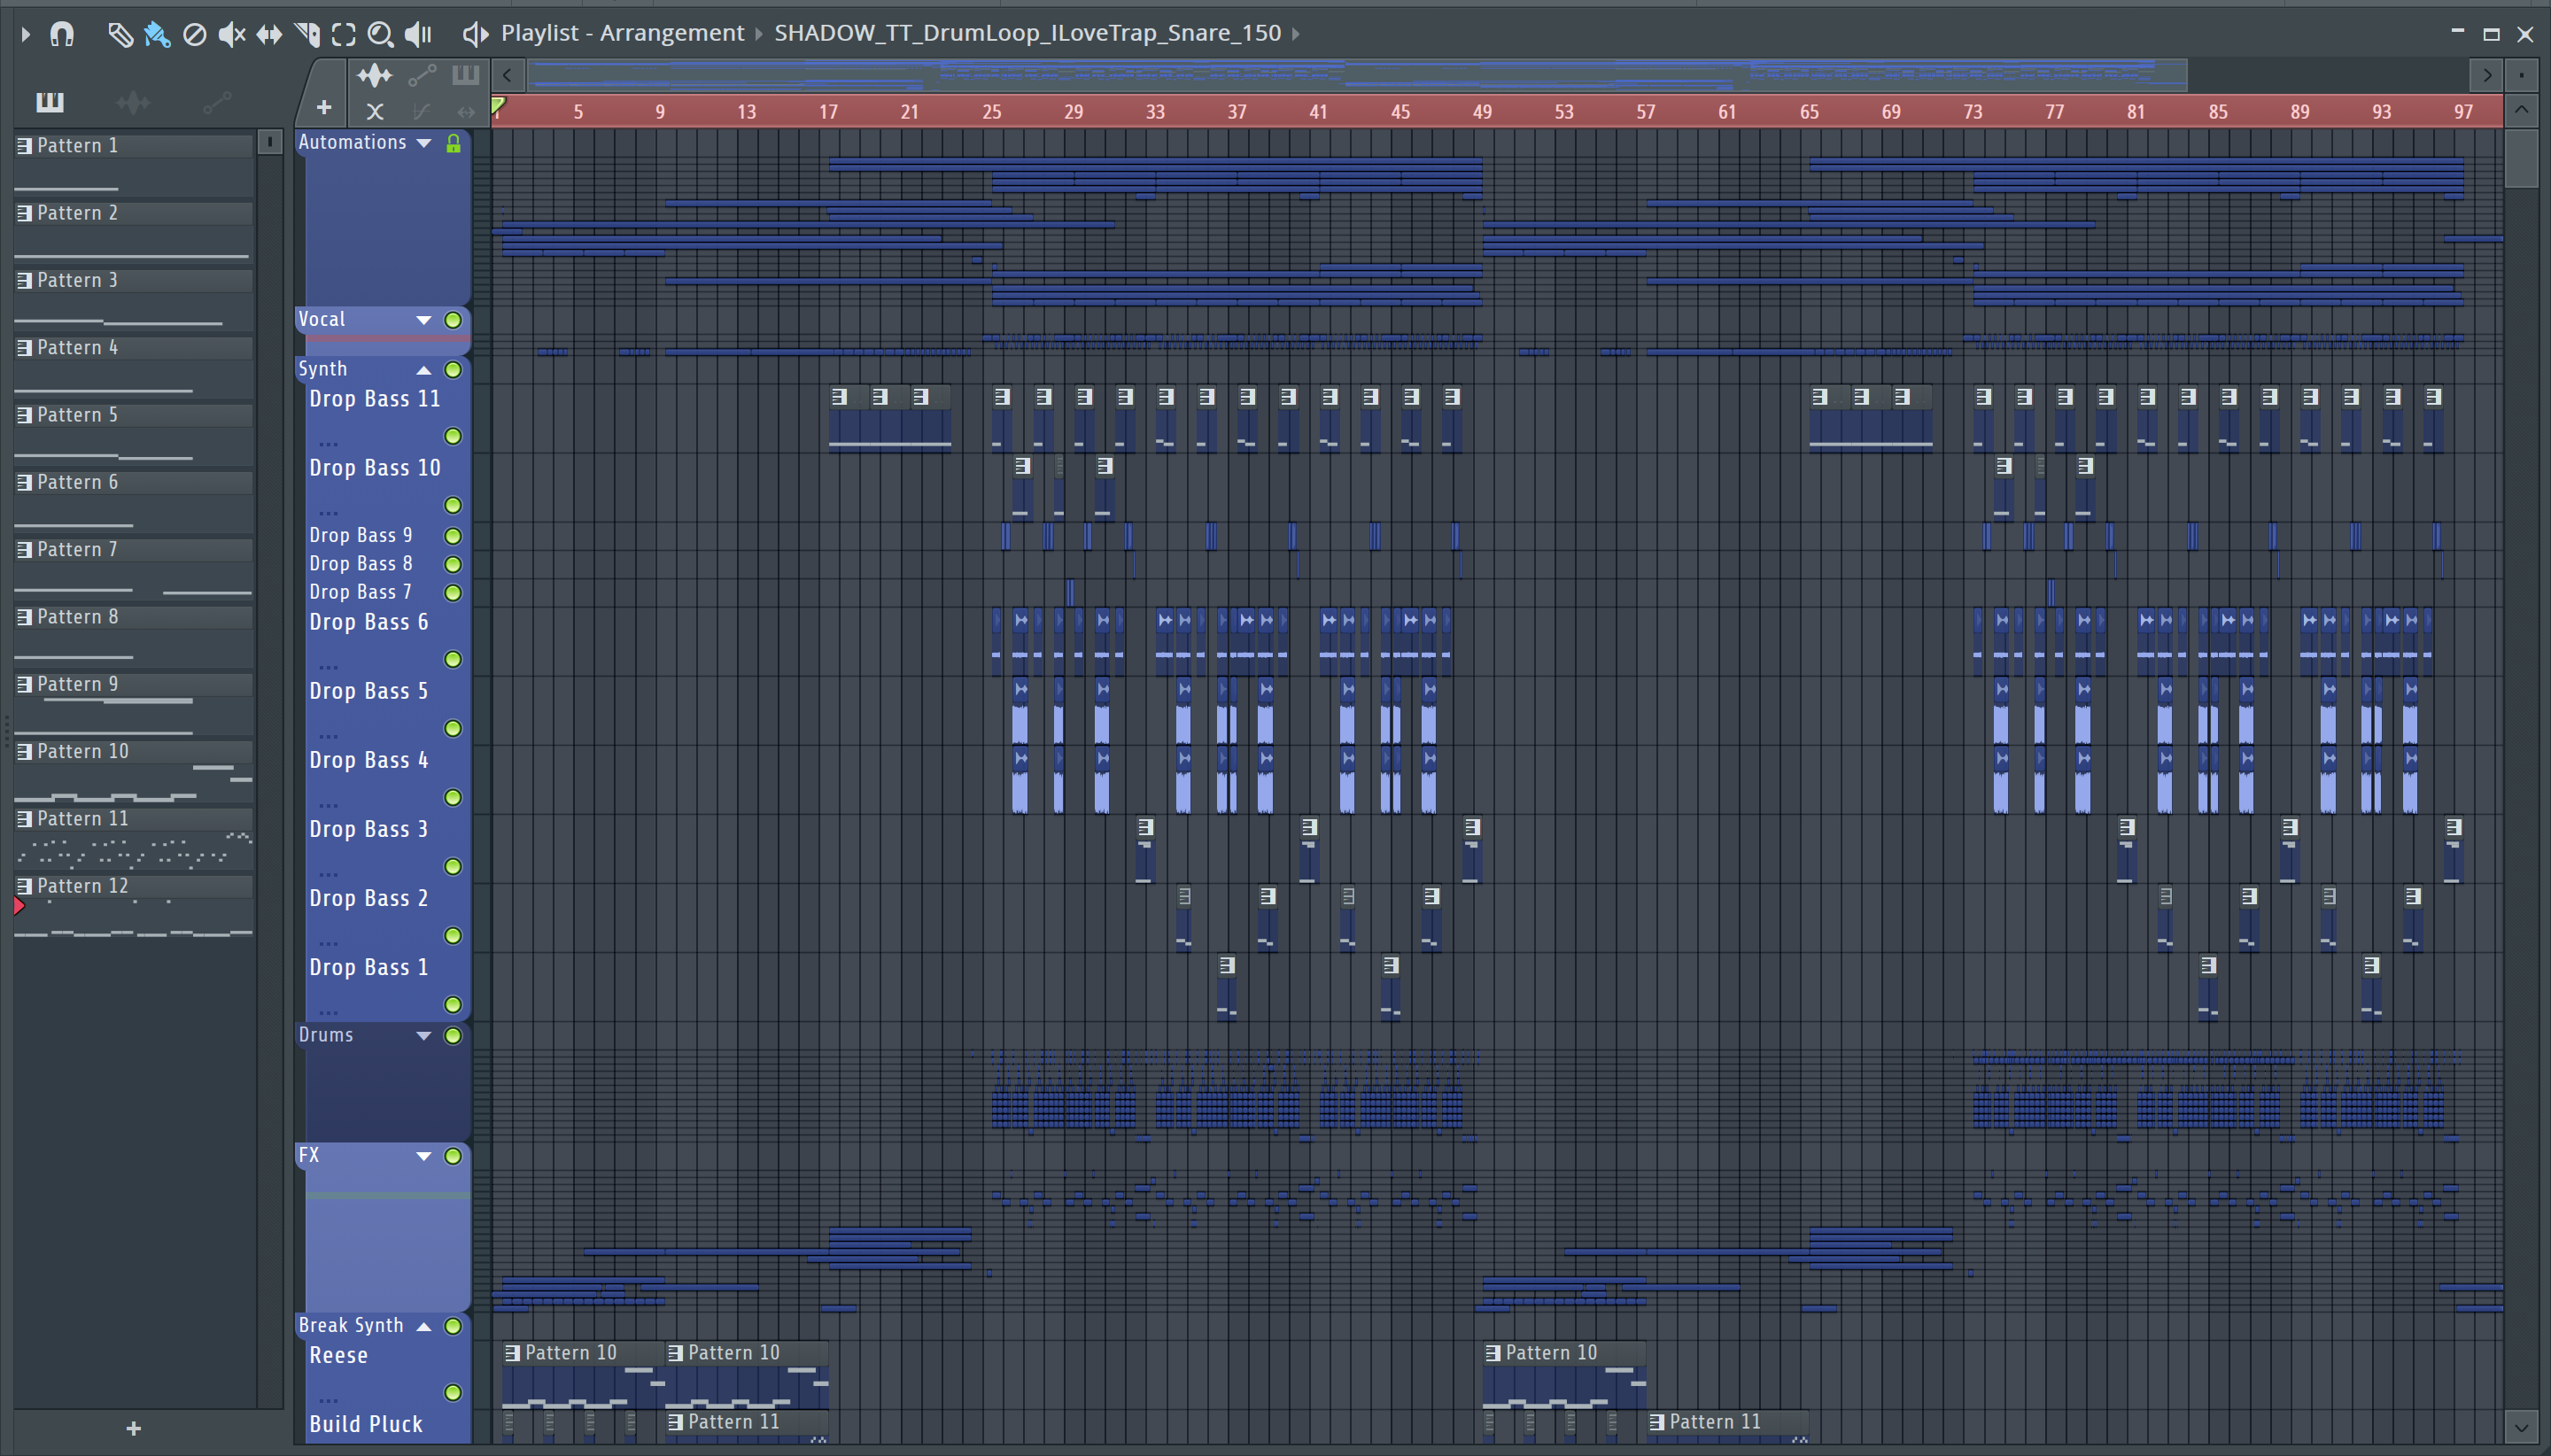Mute the FX track group

click(x=453, y=1156)
